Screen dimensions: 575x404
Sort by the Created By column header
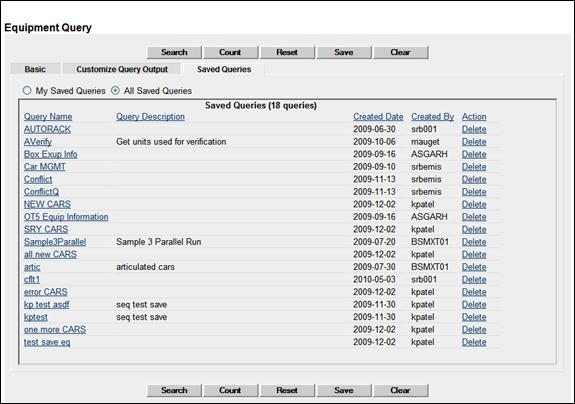[432, 117]
